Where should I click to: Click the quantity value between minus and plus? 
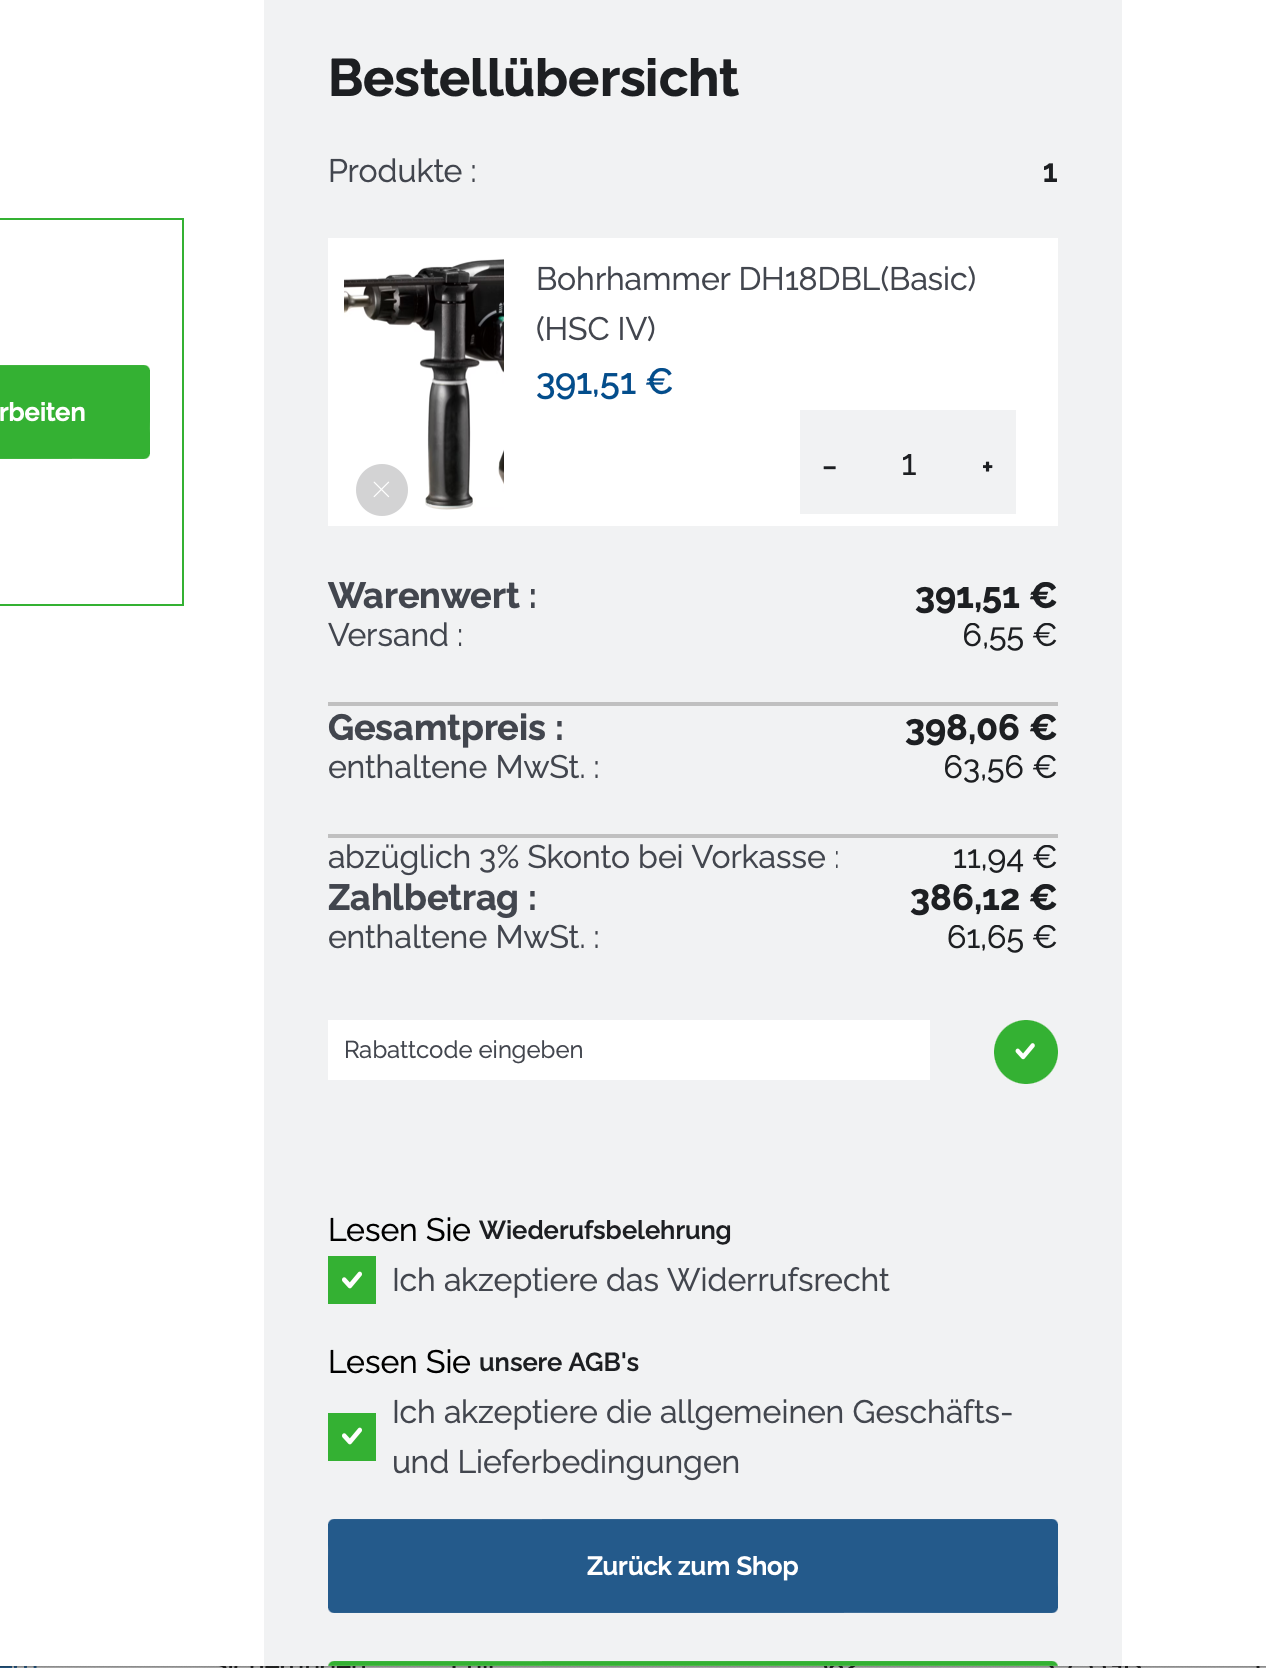(908, 465)
